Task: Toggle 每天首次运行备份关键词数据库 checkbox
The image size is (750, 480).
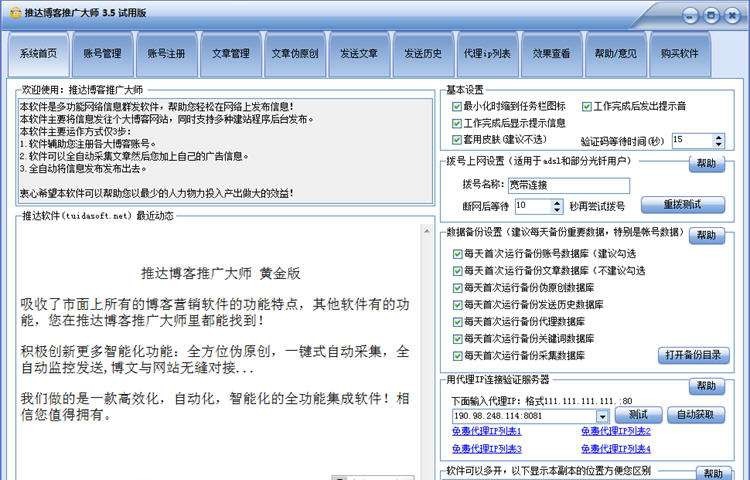Action: 457,339
